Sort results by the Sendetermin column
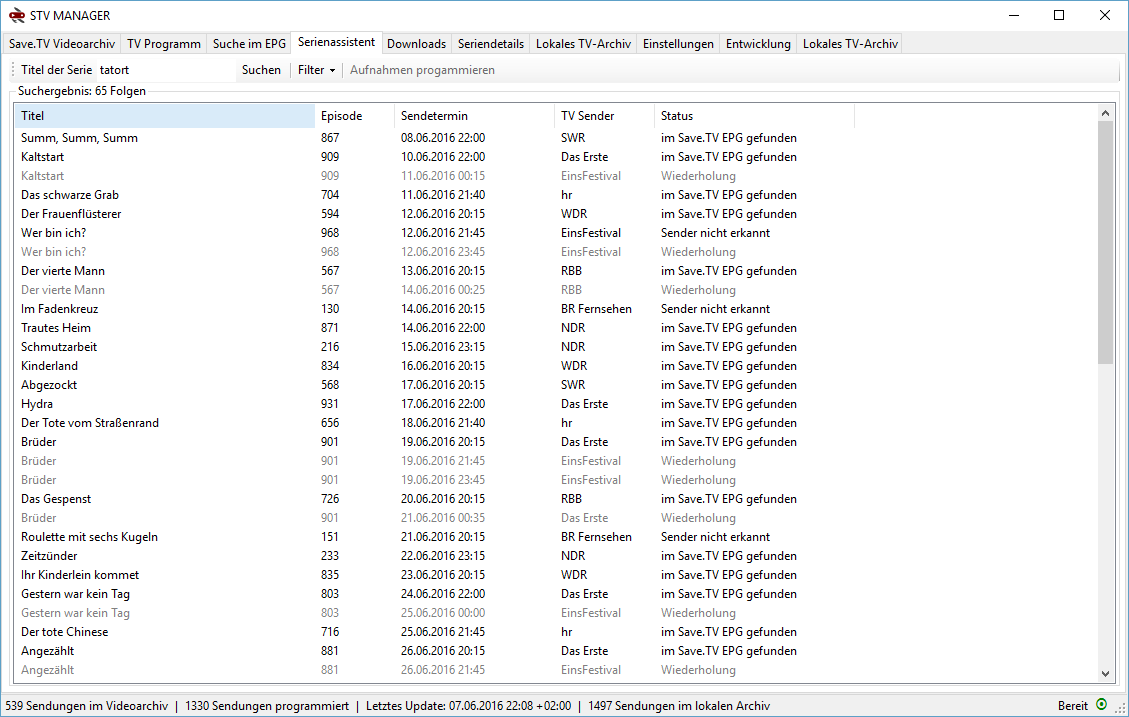1129x717 pixels. point(473,115)
